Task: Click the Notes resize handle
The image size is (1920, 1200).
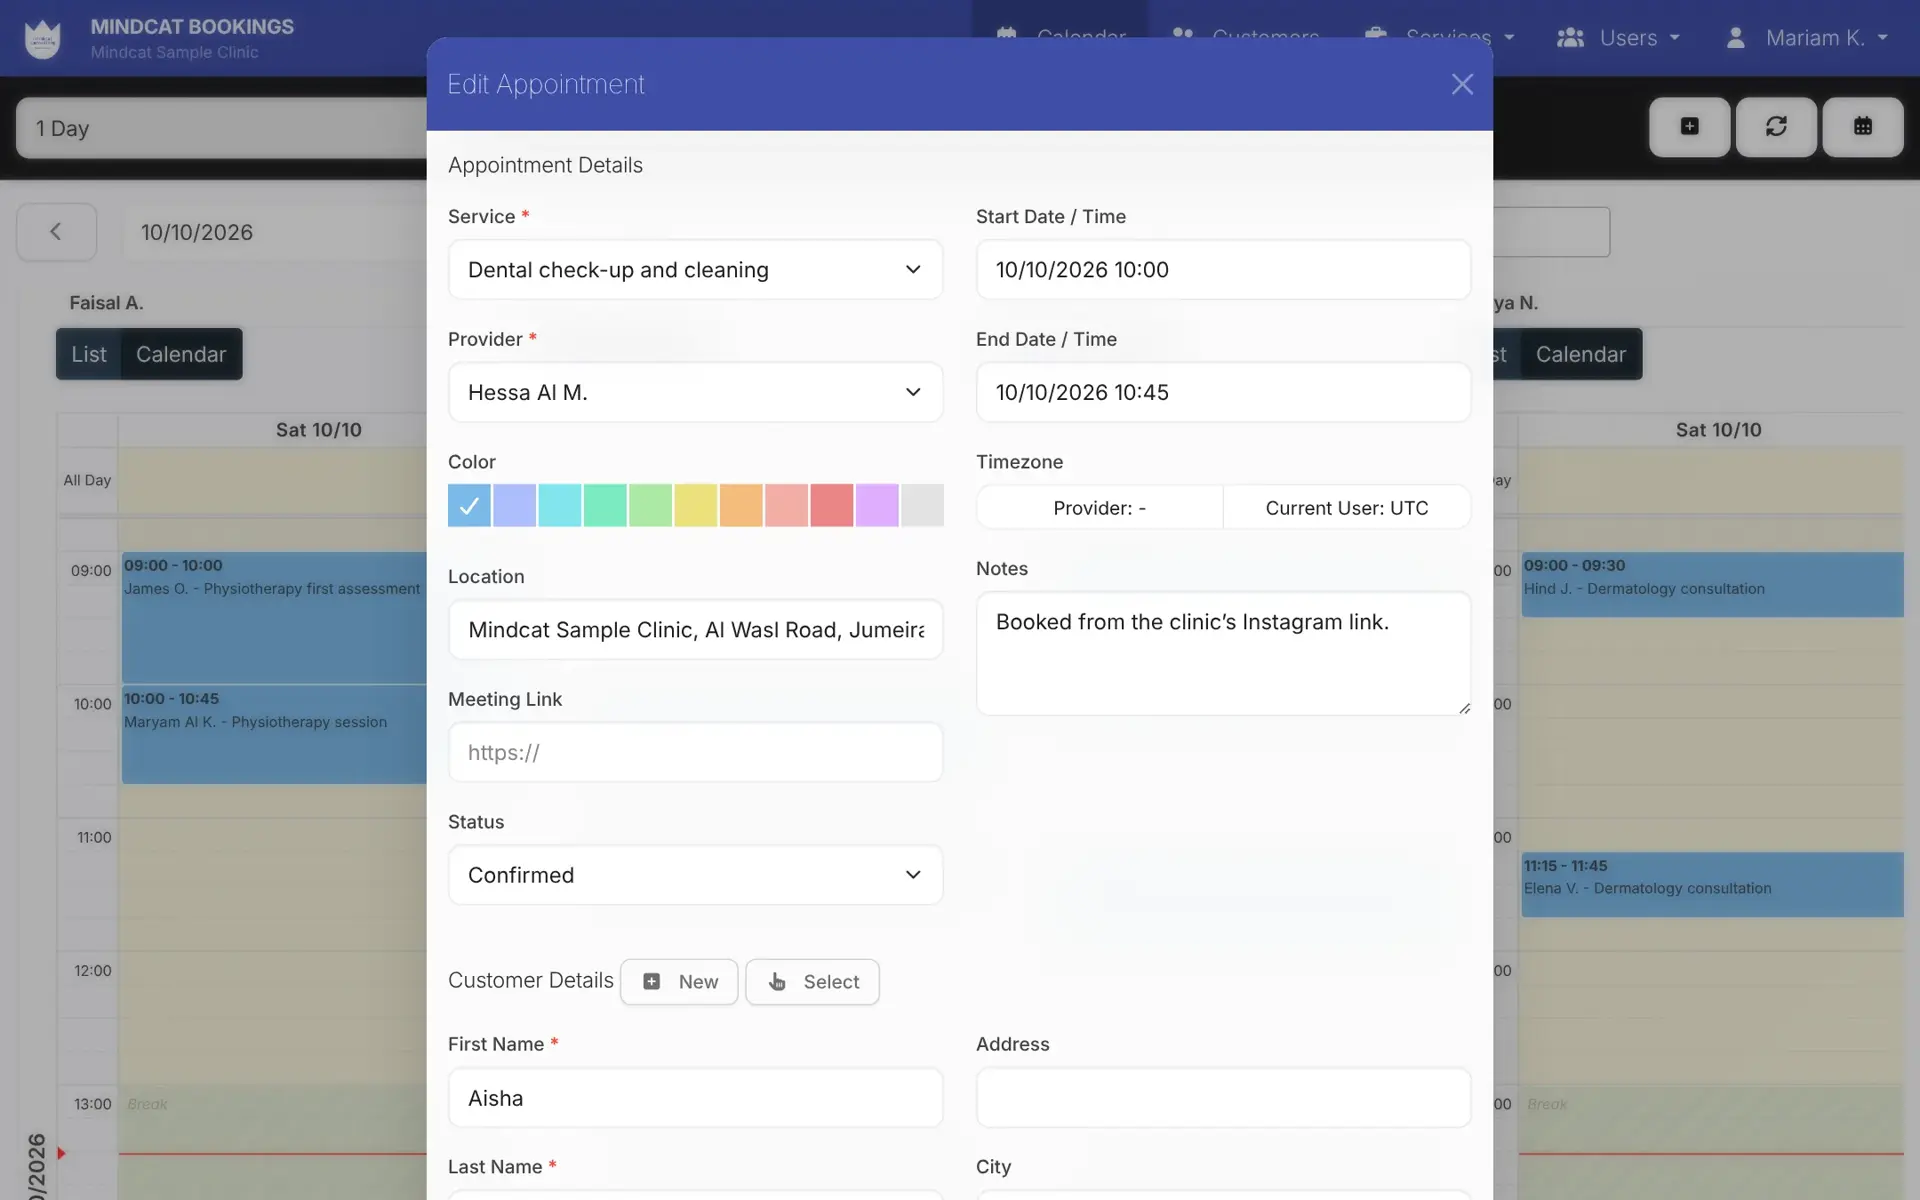Action: [x=1464, y=708]
